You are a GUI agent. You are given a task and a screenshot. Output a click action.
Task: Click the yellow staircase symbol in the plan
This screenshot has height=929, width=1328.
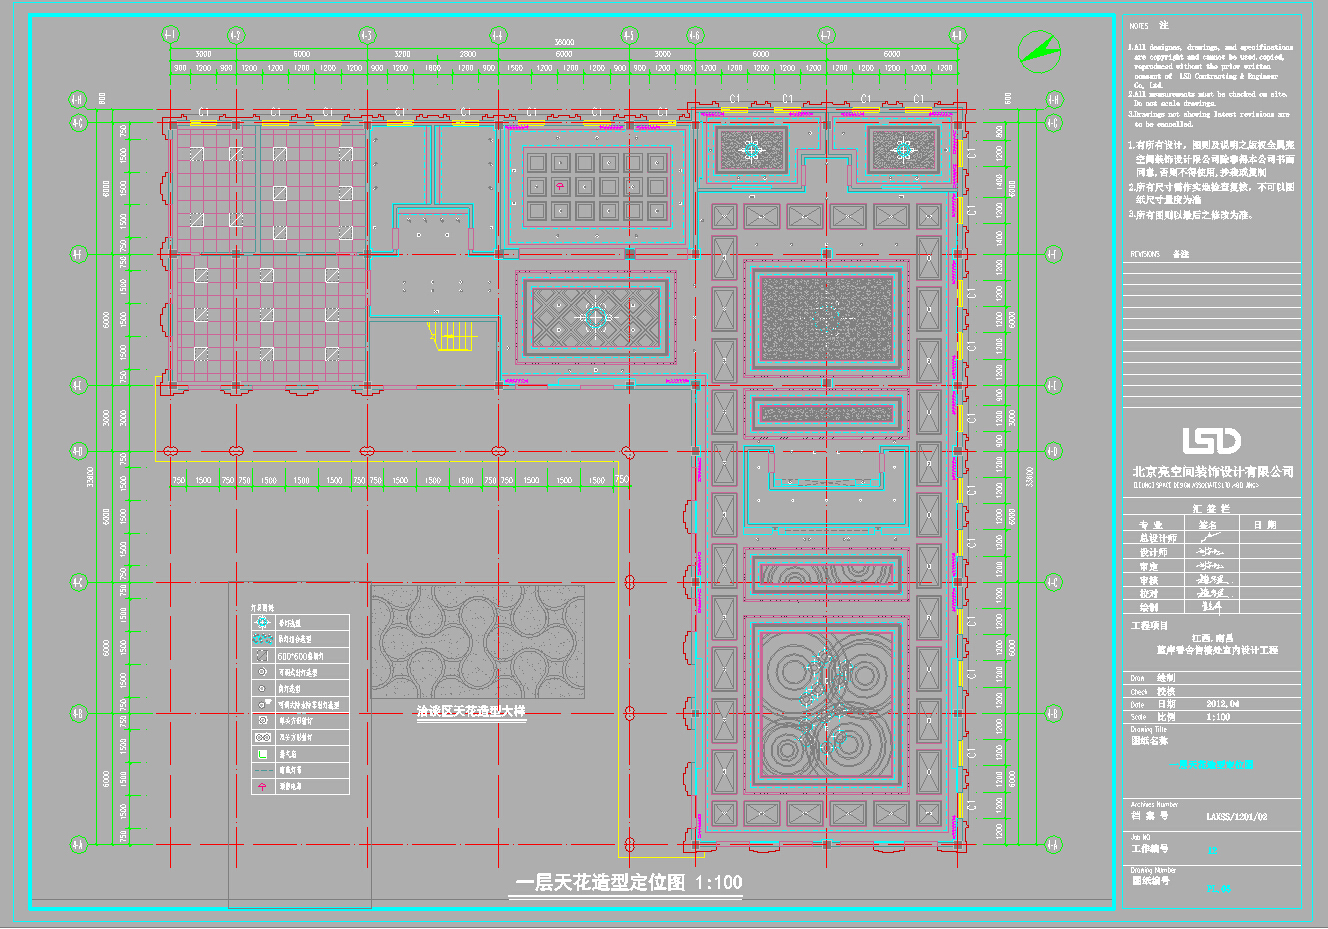coord(453,336)
